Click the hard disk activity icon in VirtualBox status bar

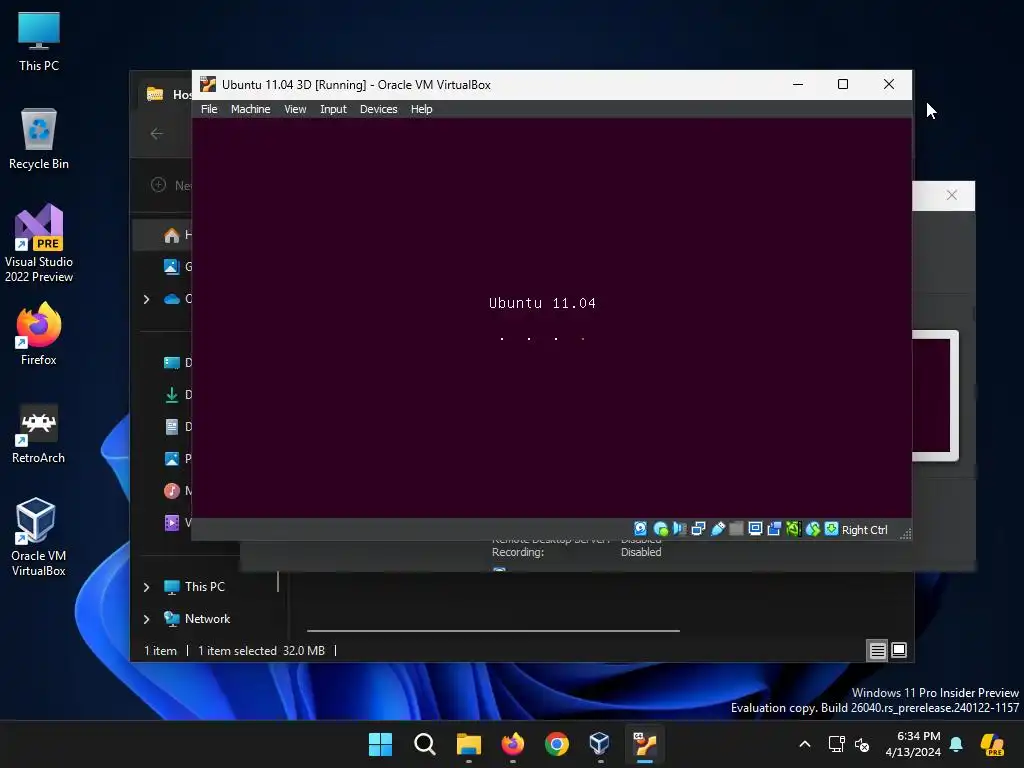pos(640,529)
